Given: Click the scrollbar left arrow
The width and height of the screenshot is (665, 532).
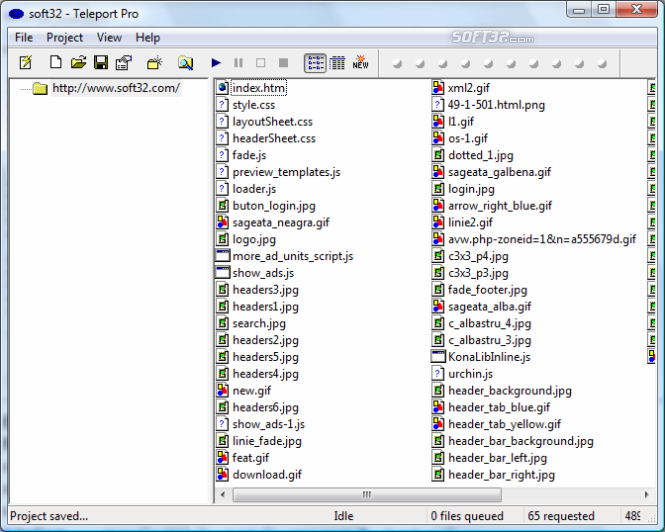Looking at the screenshot, I should [x=223, y=495].
